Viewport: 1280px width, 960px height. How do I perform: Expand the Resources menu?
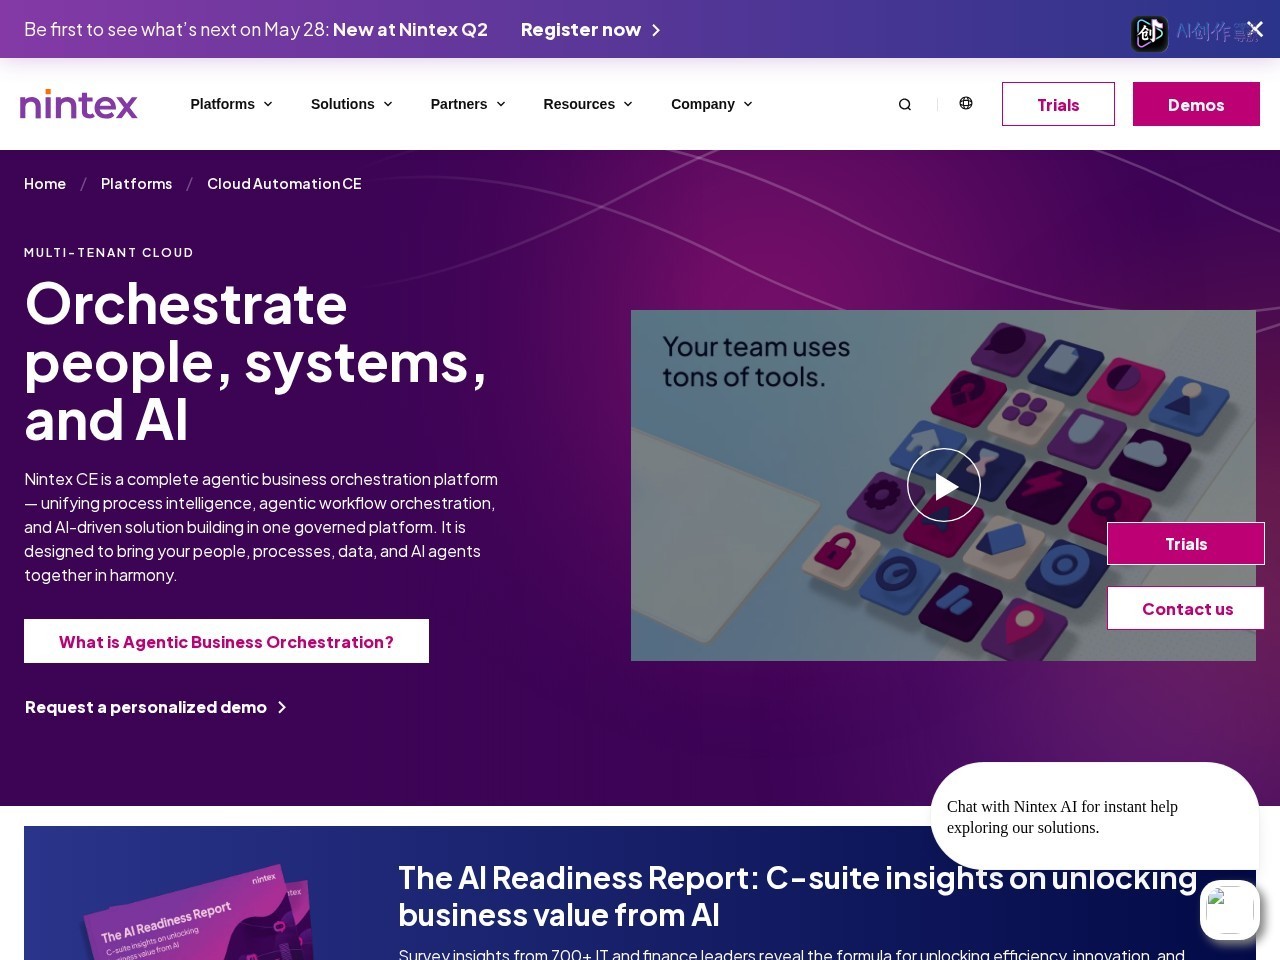point(588,104)
